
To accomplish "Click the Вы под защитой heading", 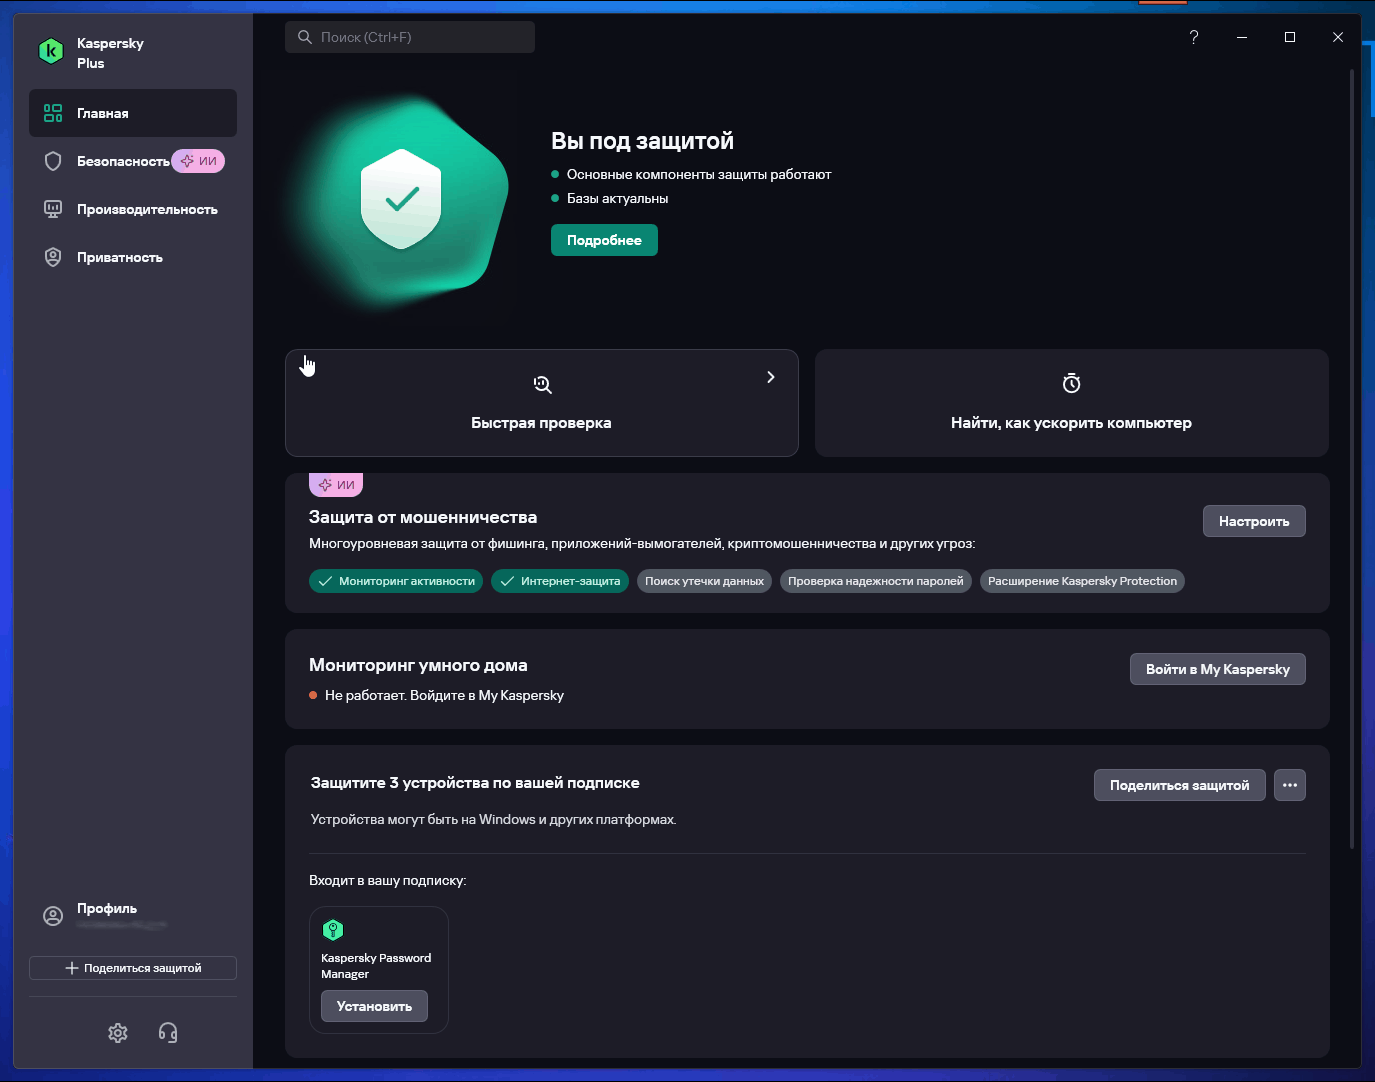I will point(642,141).
